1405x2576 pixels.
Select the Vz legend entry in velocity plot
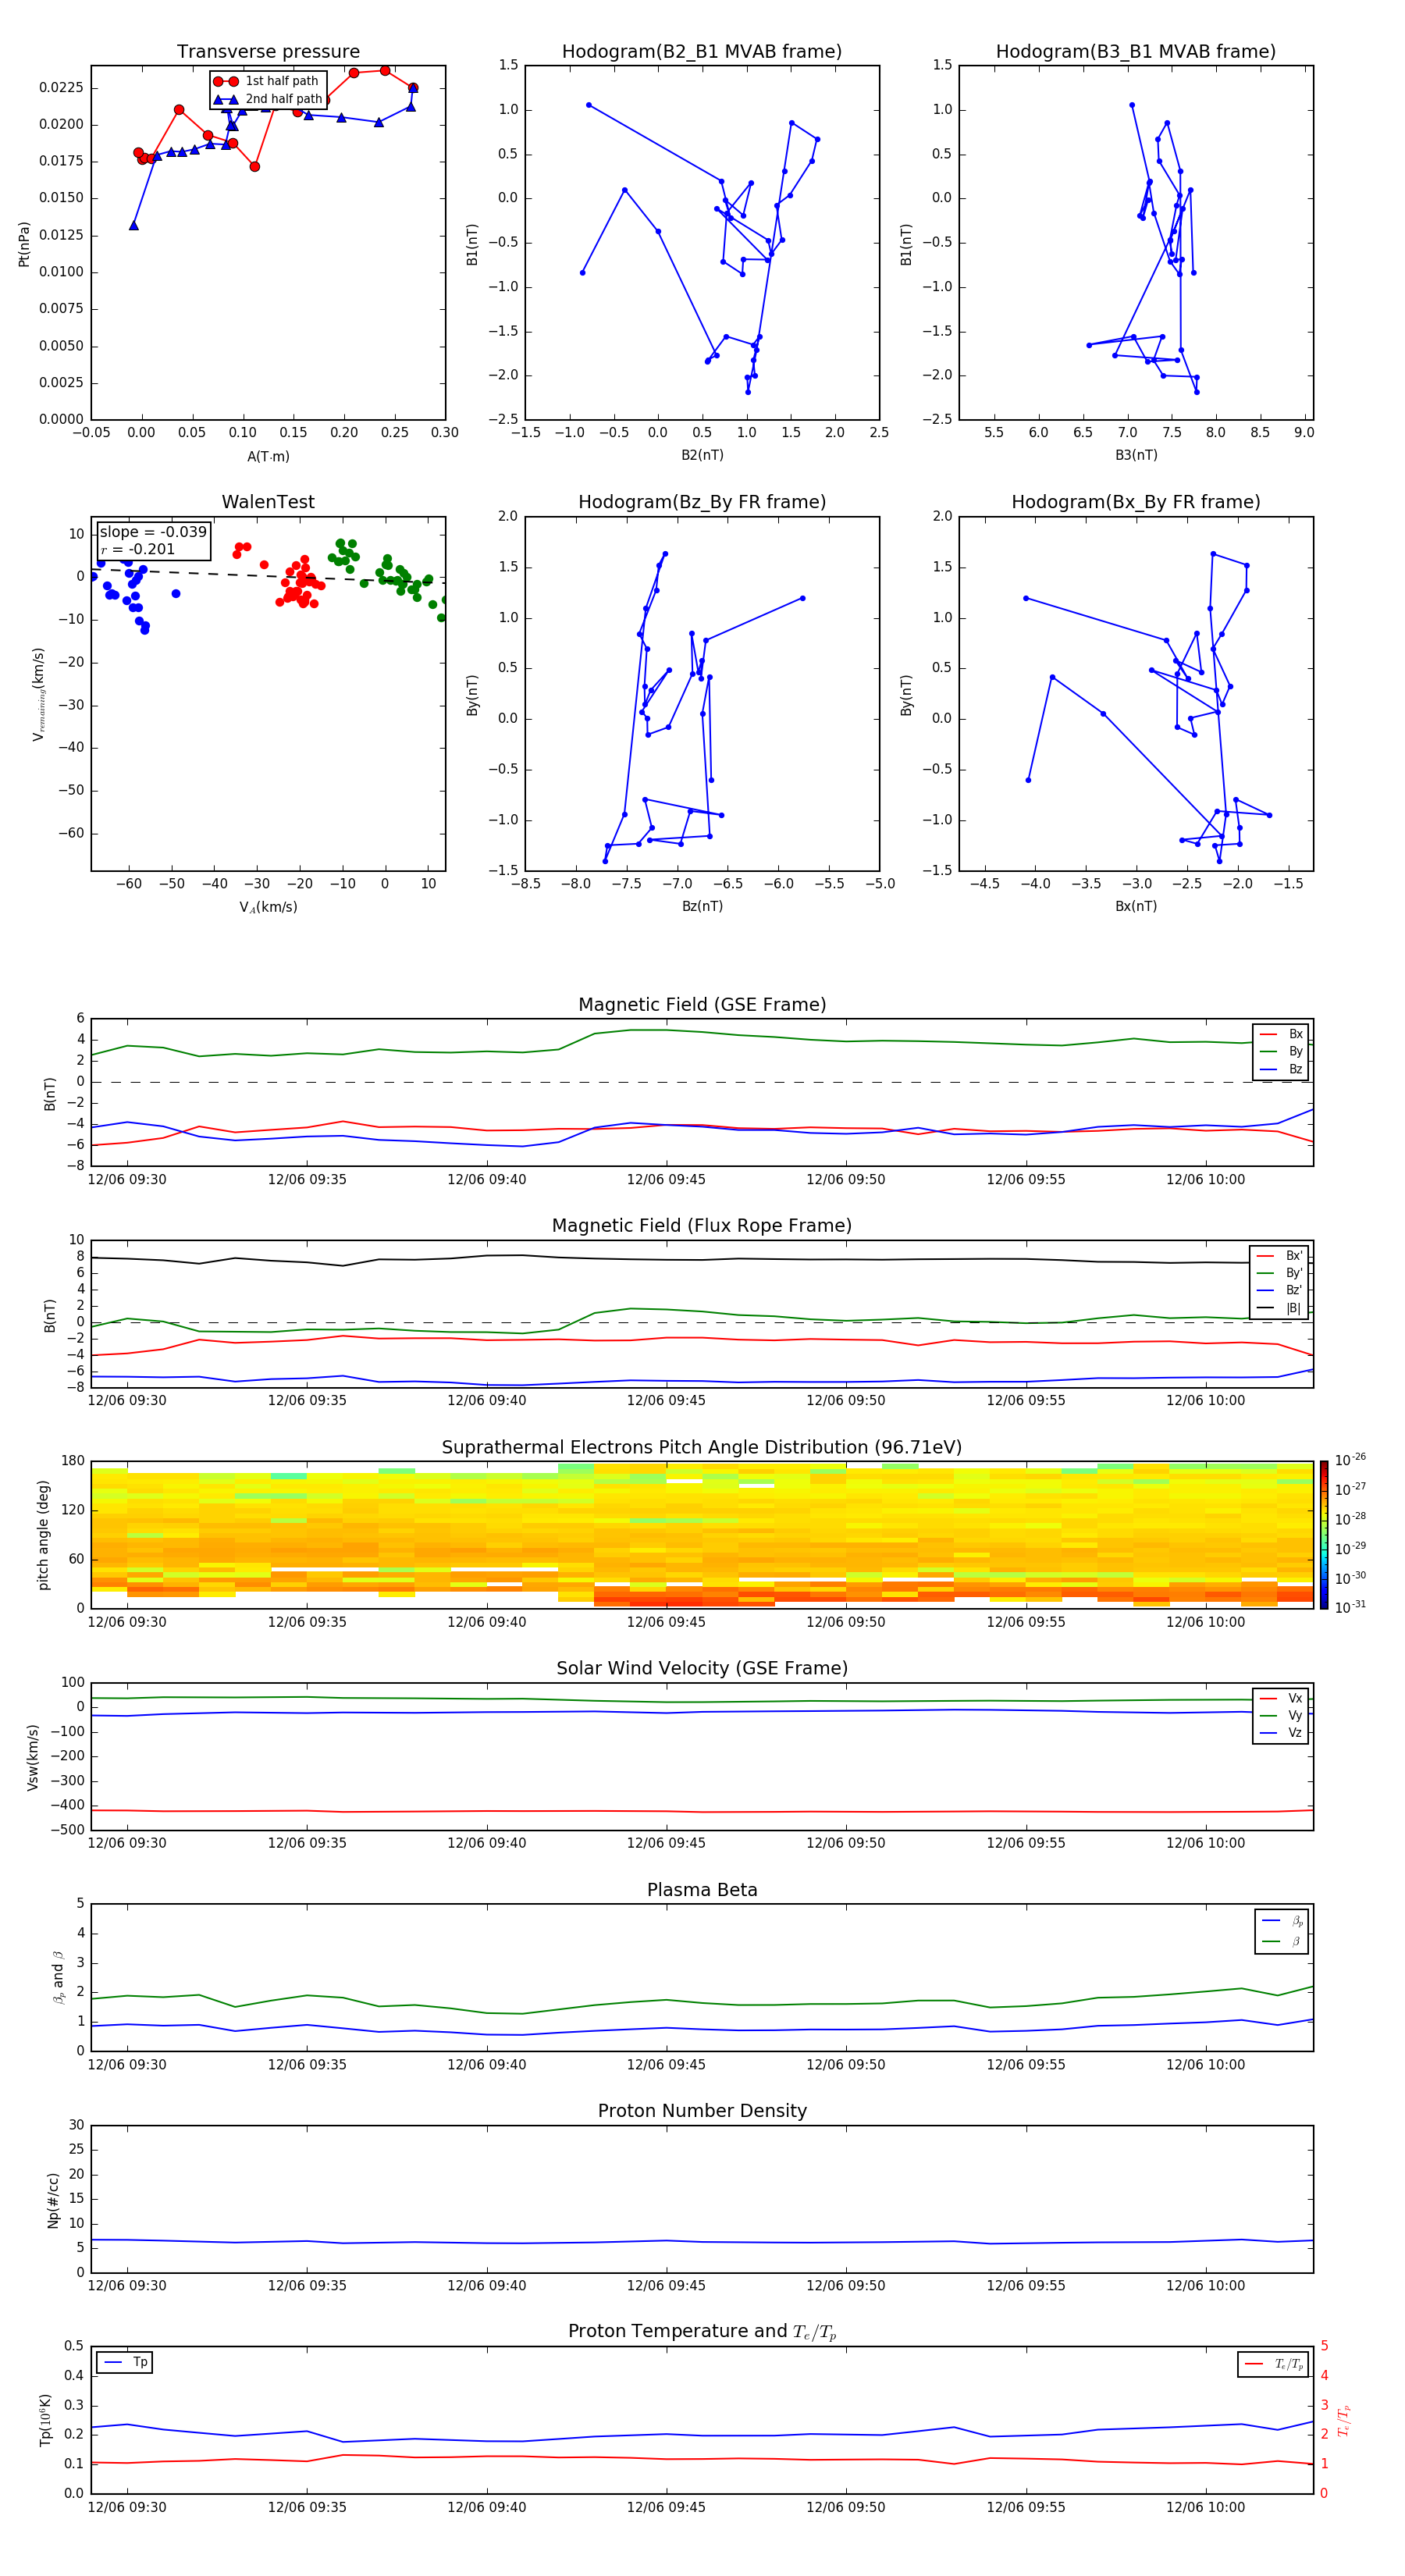(1282, 1734)
